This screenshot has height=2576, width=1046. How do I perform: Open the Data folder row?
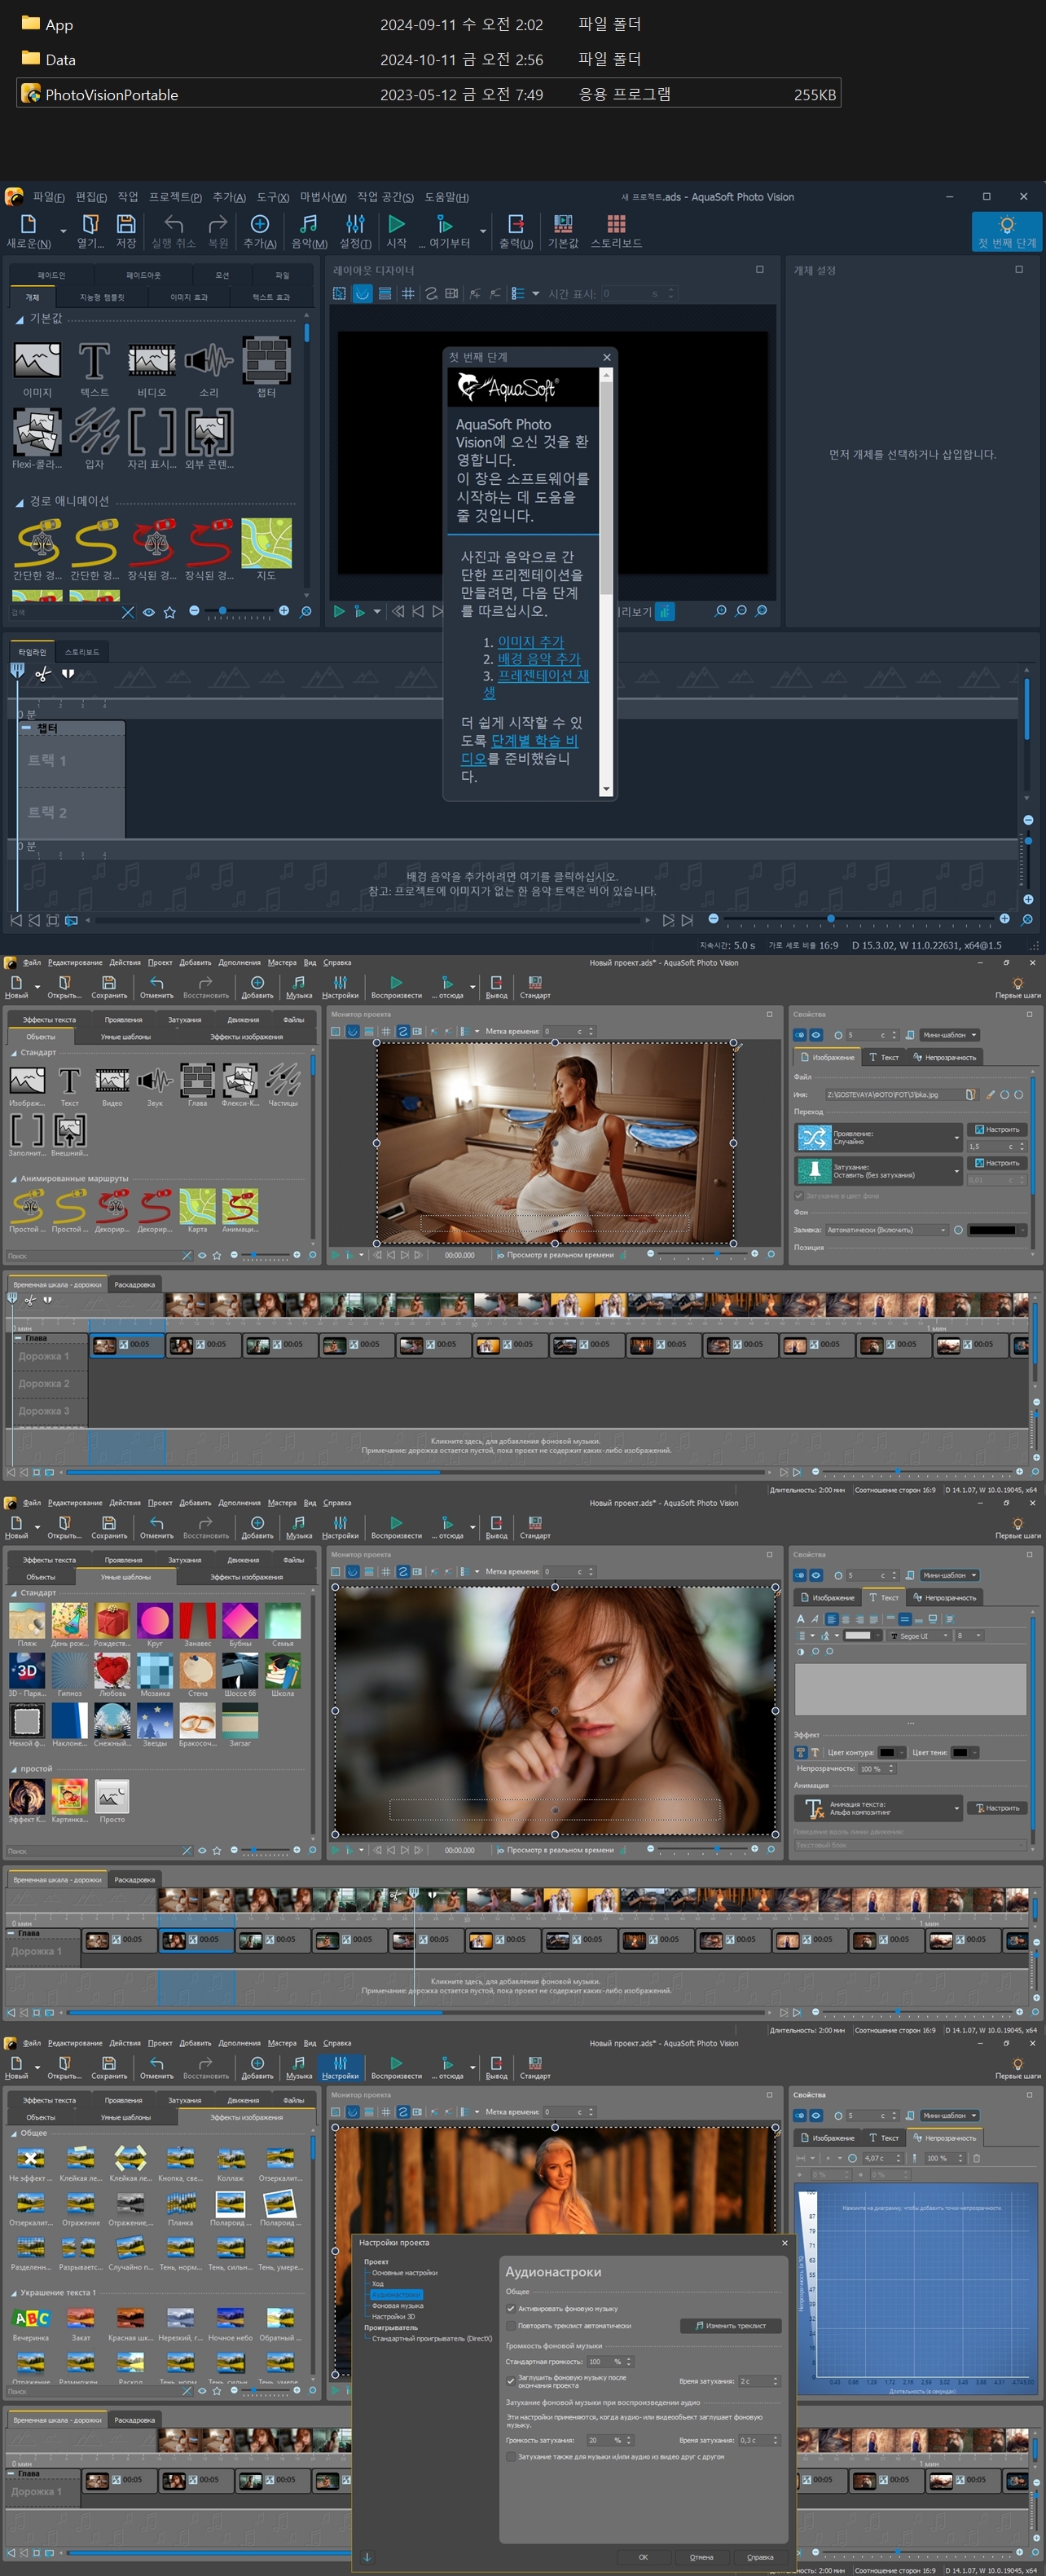click(428, 59)
